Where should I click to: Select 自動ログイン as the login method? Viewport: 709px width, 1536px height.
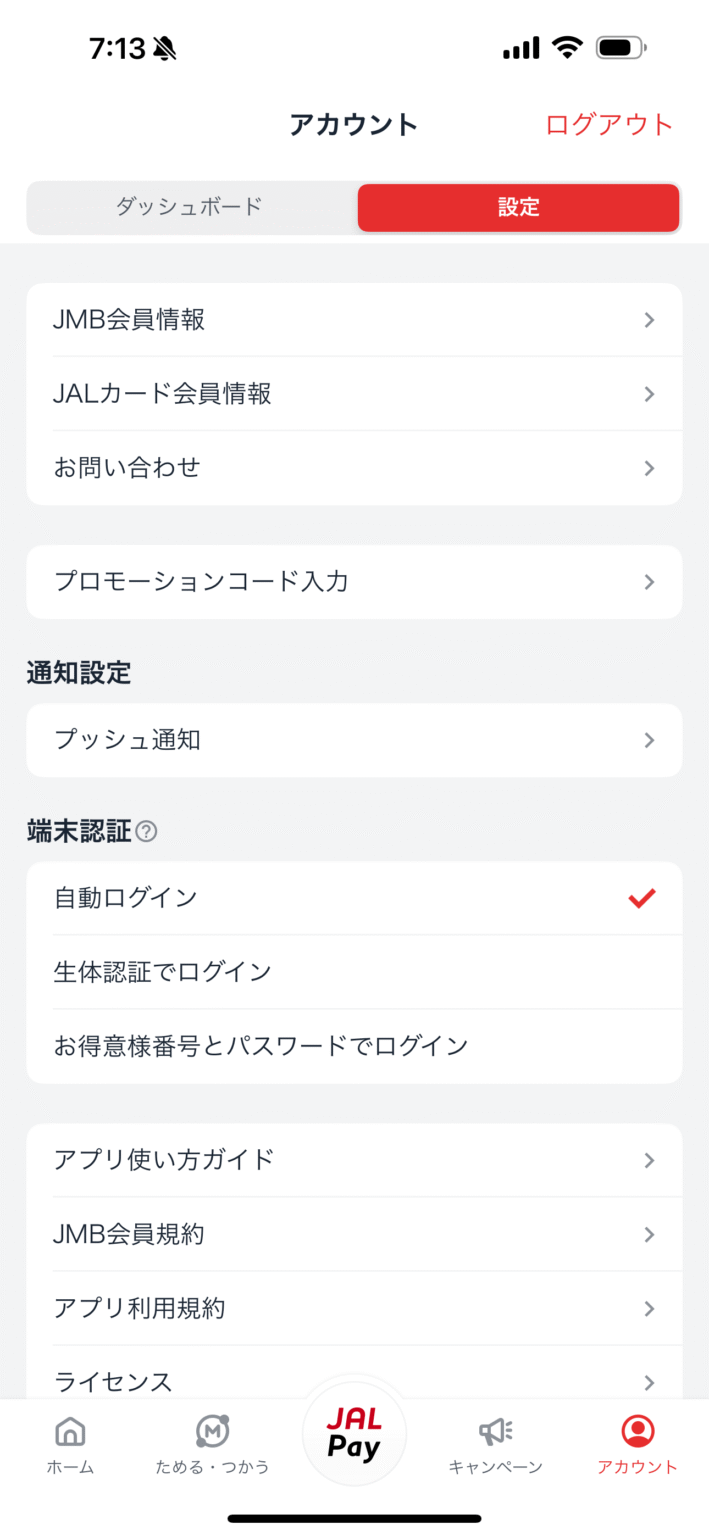point(354,897)
